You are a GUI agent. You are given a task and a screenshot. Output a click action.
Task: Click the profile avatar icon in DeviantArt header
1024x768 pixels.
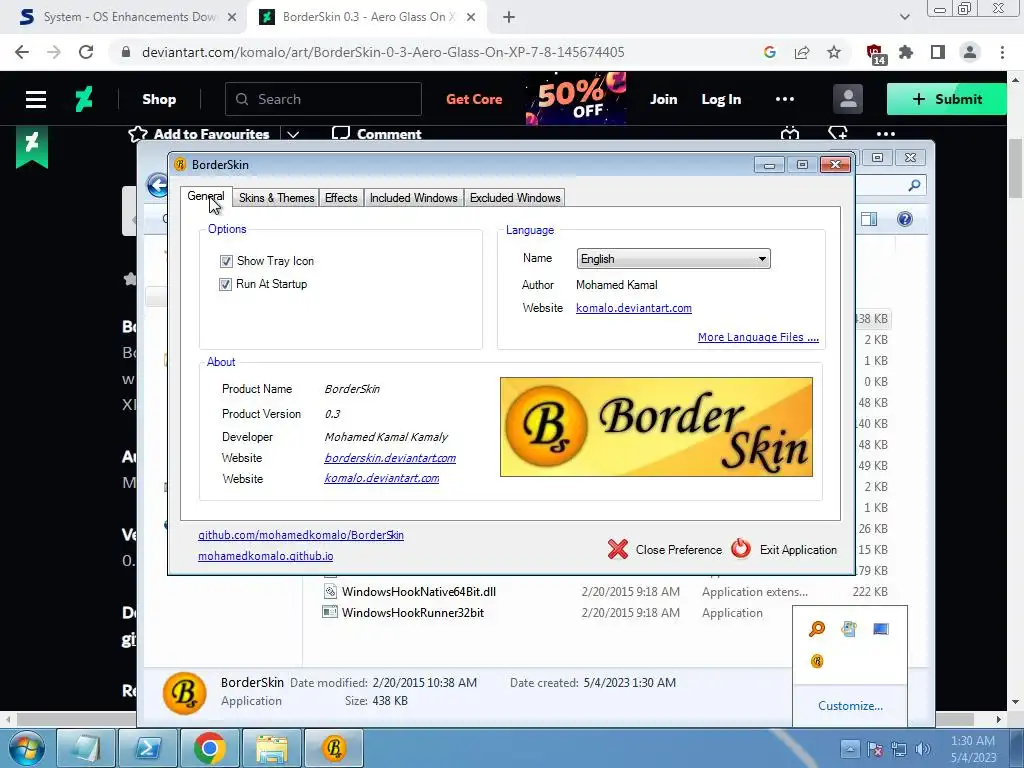pos(848,99)
